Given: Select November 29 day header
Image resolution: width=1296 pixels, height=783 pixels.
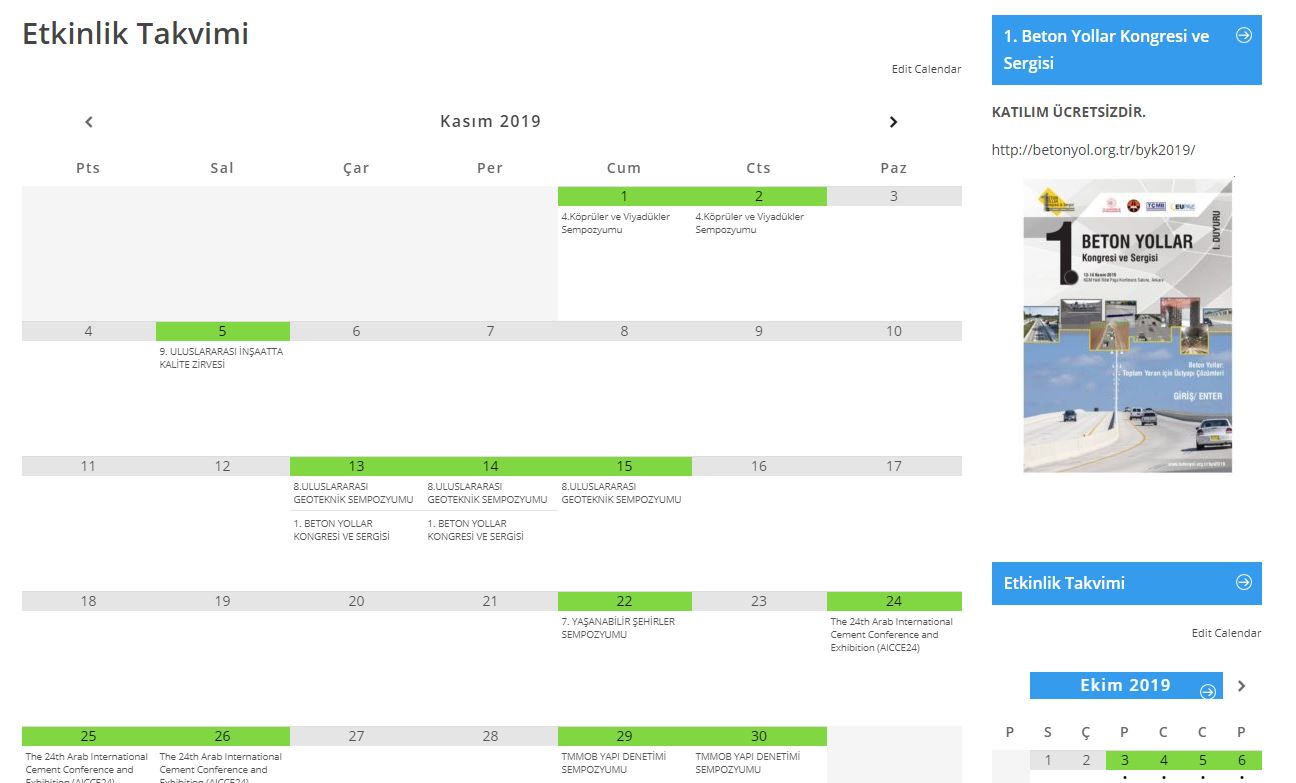Looking at the screenshot, I should [x=624, y=736].
